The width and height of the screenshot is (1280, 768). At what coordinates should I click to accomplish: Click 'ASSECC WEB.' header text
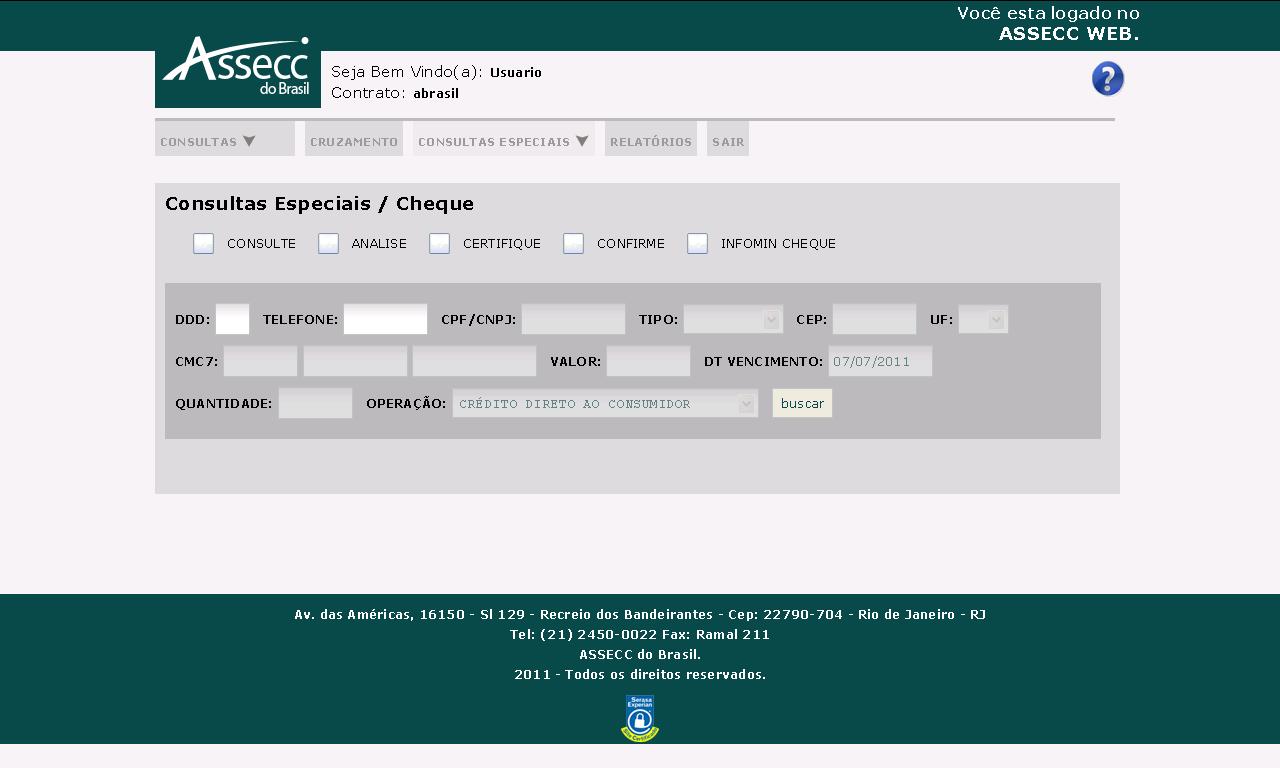pos(1069,34)
